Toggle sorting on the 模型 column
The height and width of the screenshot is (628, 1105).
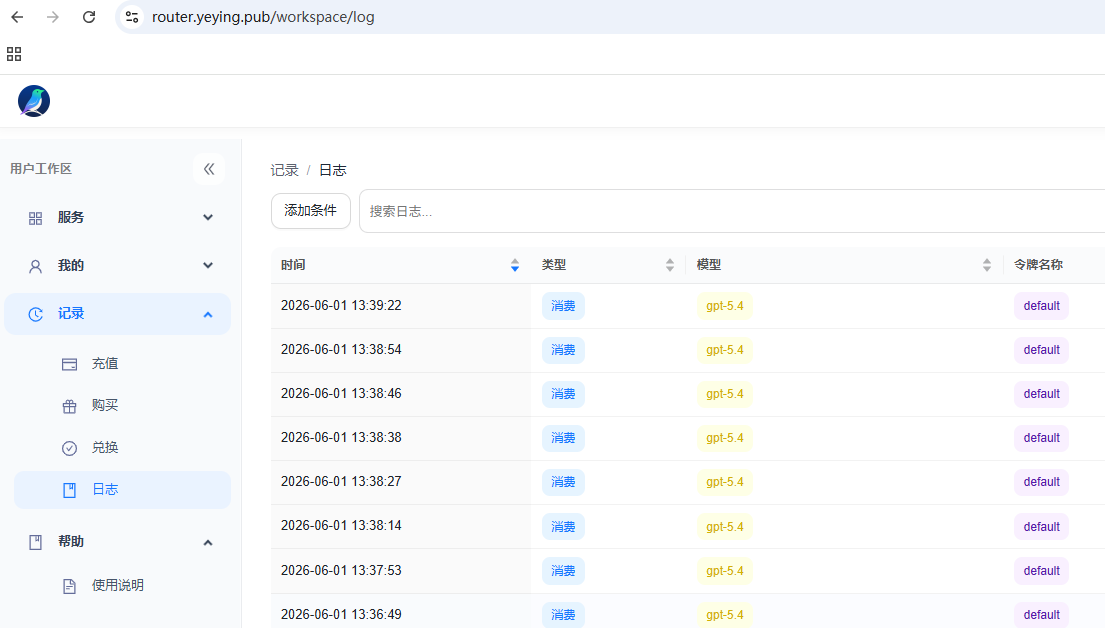(987, 265)
